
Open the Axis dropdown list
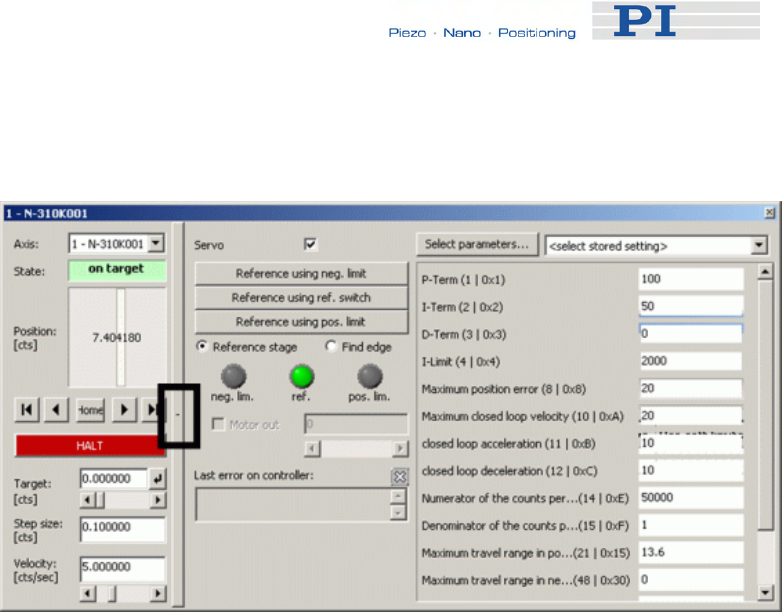click(156, 243)
